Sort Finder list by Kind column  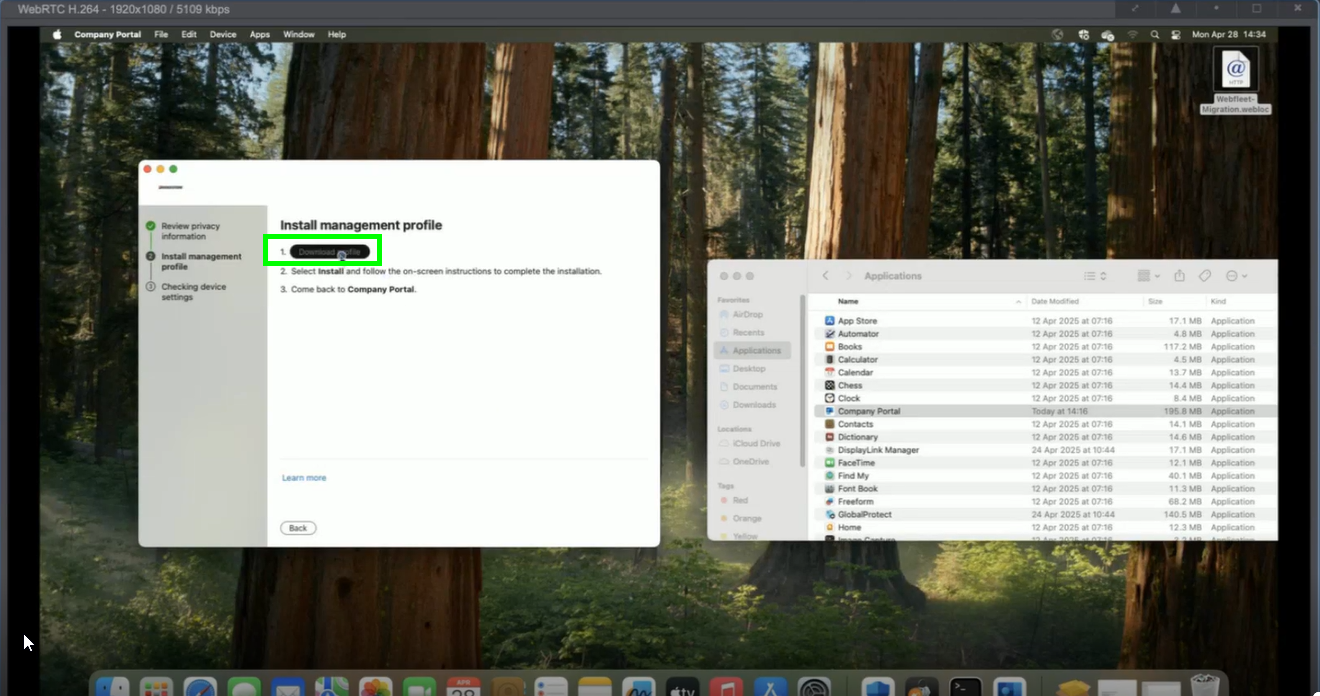click(1218, 301)
